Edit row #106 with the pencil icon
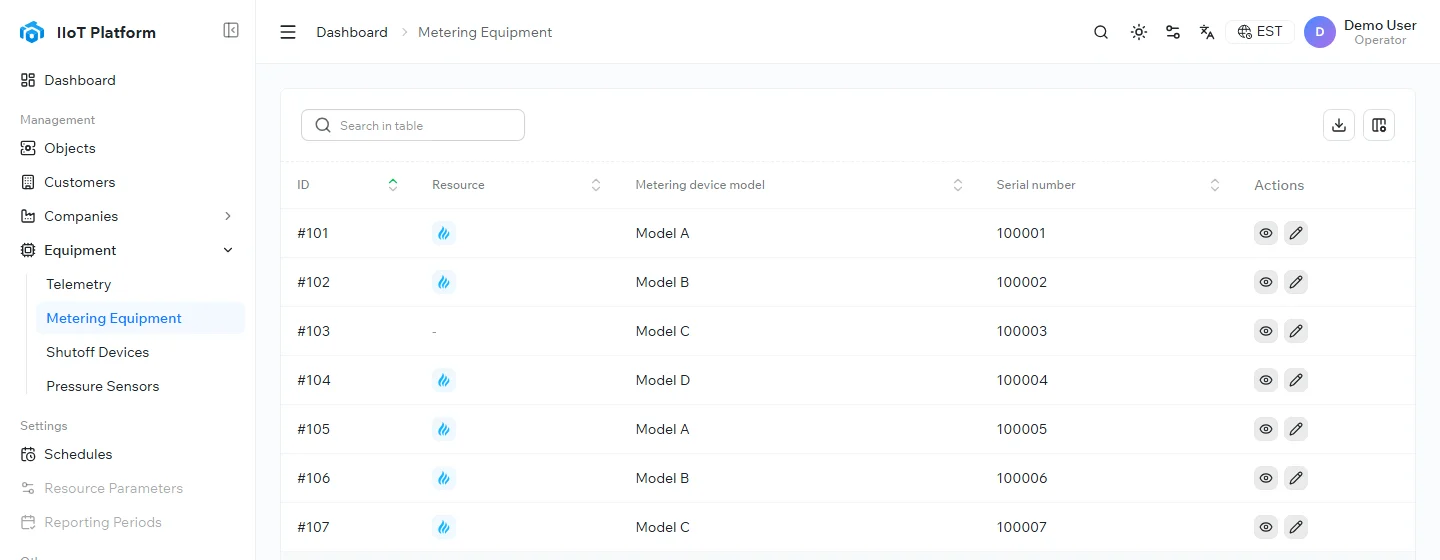1440x560 pixels. 1296,478
